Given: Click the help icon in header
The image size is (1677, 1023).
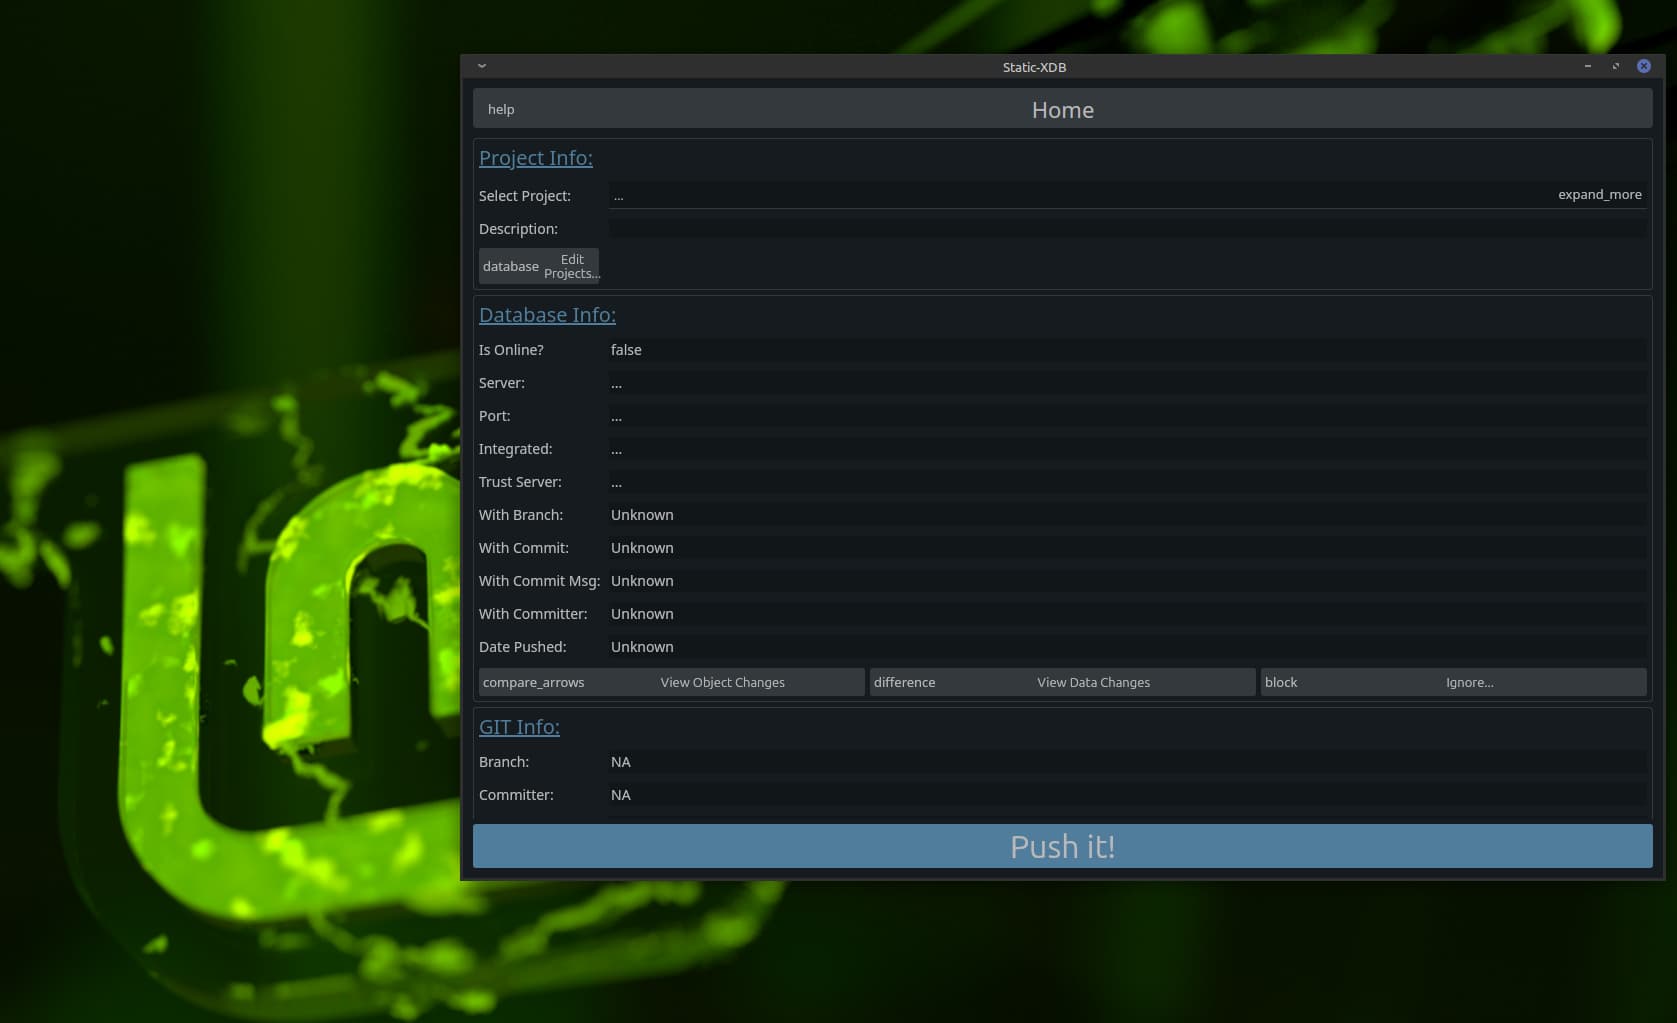Looking at the screenshot, I should (x=501, y=110).
